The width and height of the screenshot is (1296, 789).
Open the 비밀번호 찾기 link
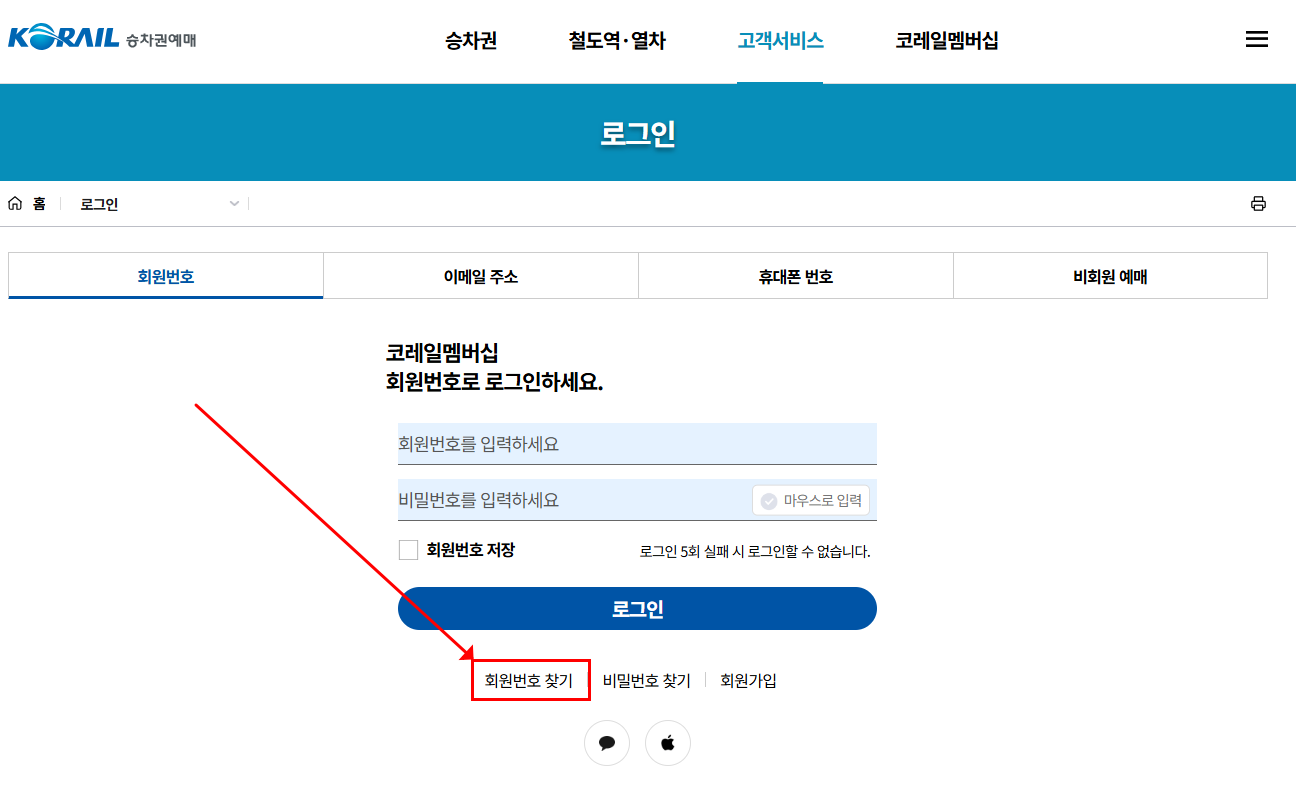(x=645, y=680)
